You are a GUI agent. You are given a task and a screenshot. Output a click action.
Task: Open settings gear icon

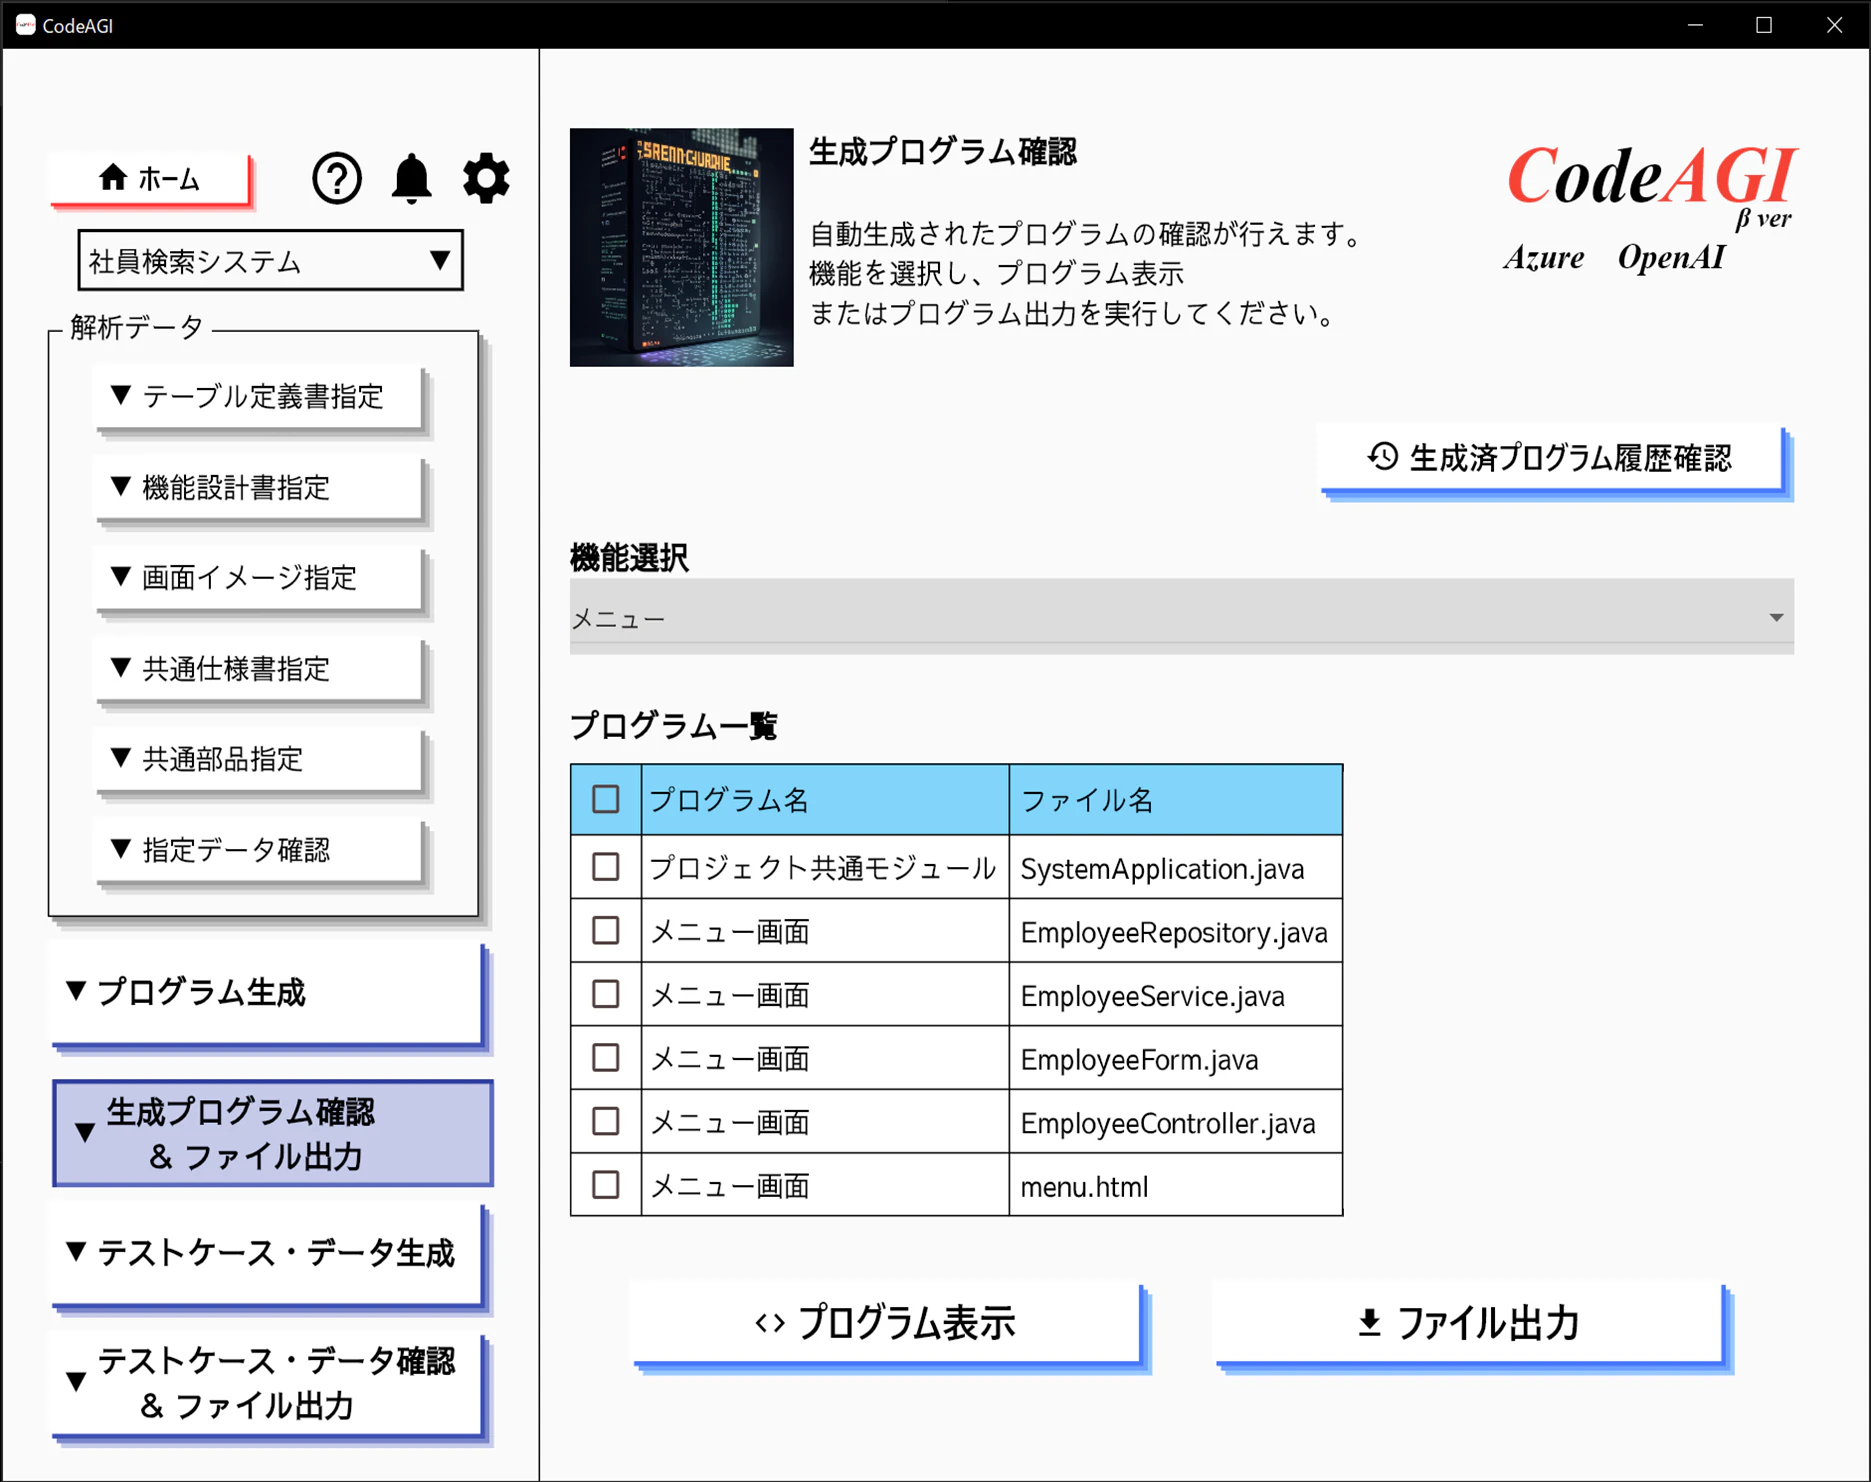pyautogui.click(x=486, y=179)
